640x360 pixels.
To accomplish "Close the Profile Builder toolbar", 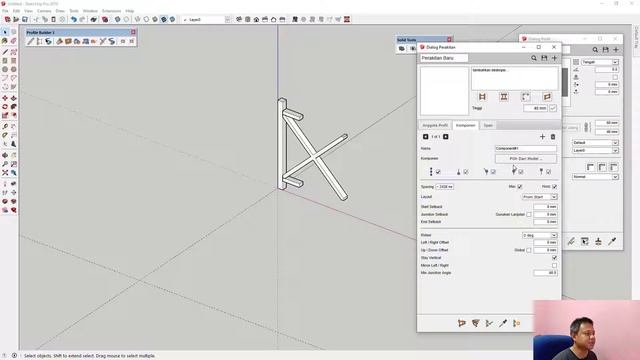I will [x=133, y=32].
